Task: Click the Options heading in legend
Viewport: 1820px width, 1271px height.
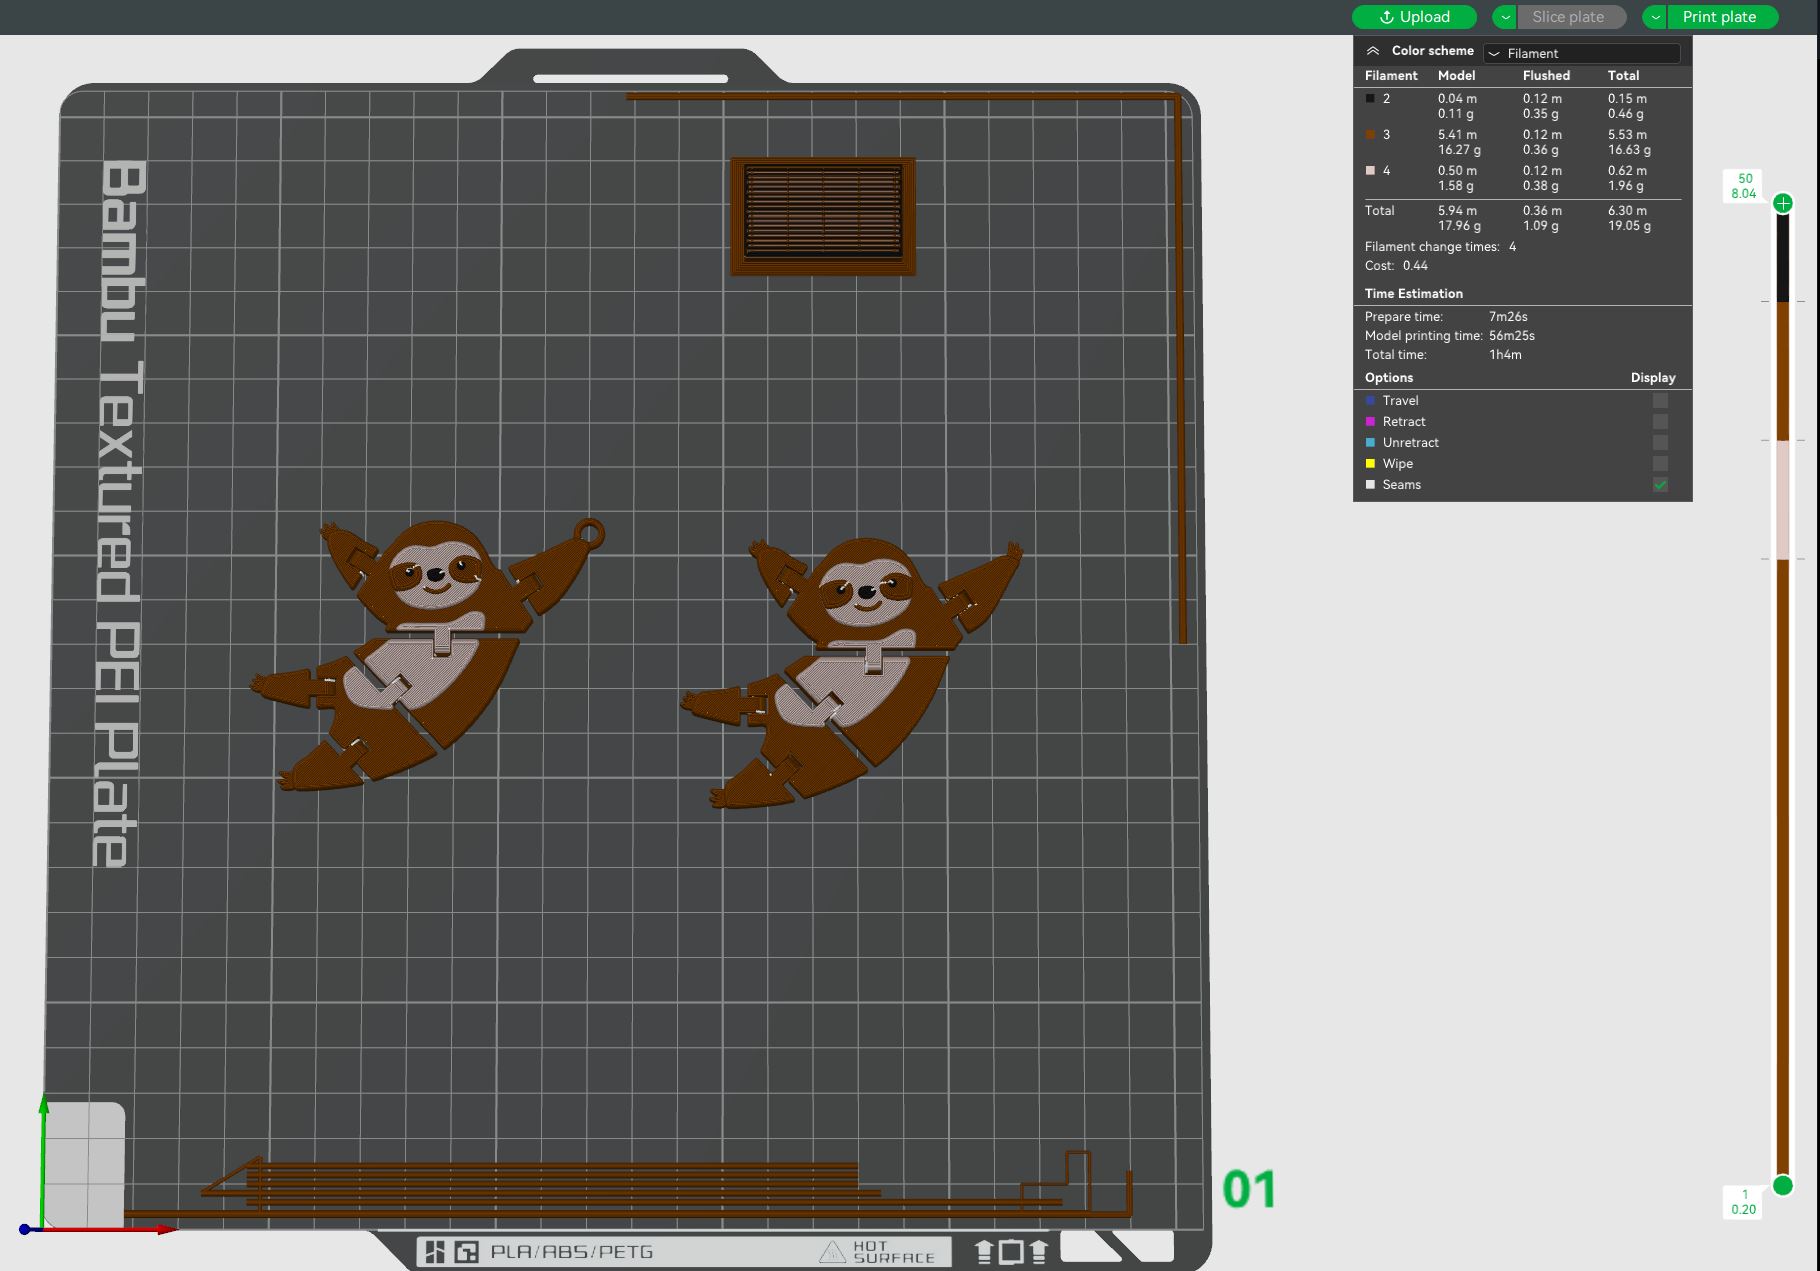Action: [x=1389, y=378]
